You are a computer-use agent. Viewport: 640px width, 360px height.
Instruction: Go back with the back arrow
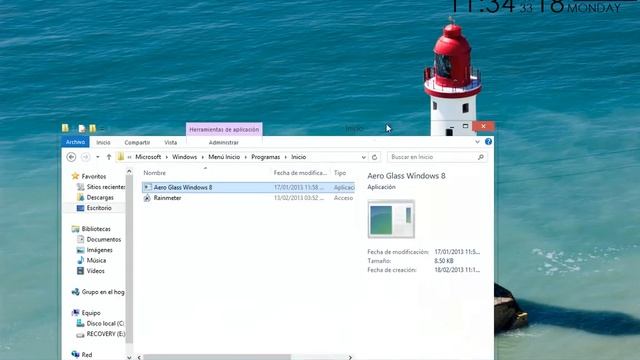71,157
